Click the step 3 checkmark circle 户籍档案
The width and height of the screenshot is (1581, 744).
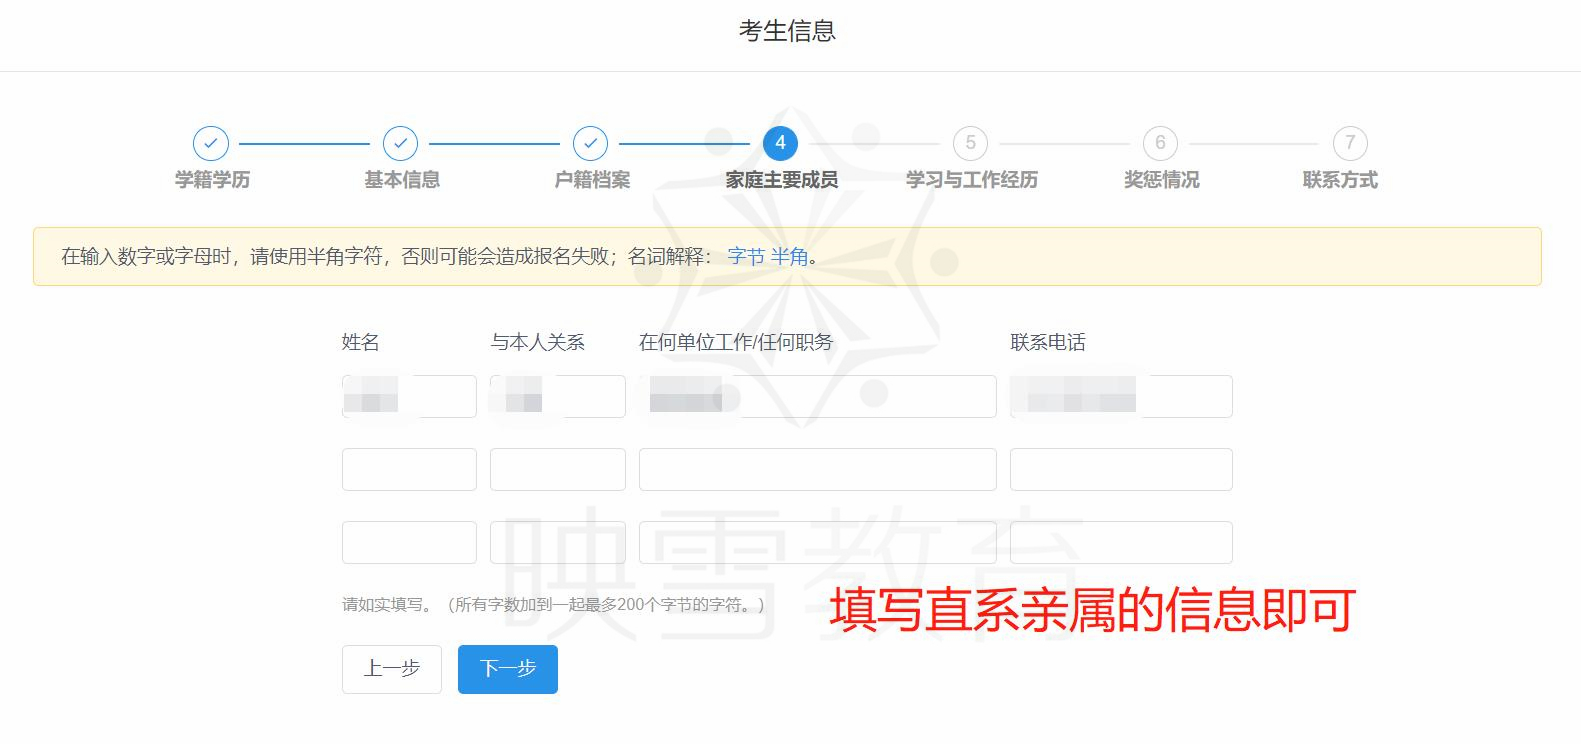tap(591, 143)
